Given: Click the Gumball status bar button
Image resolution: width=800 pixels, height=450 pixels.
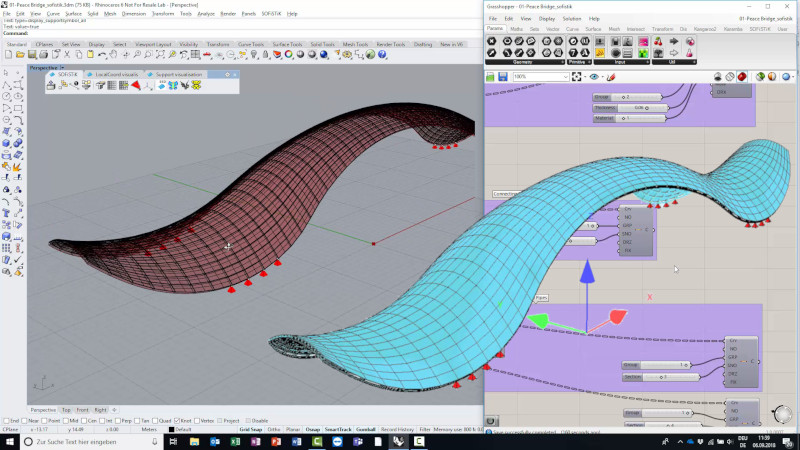Looking at the screenshot, I should pos(364,429).
